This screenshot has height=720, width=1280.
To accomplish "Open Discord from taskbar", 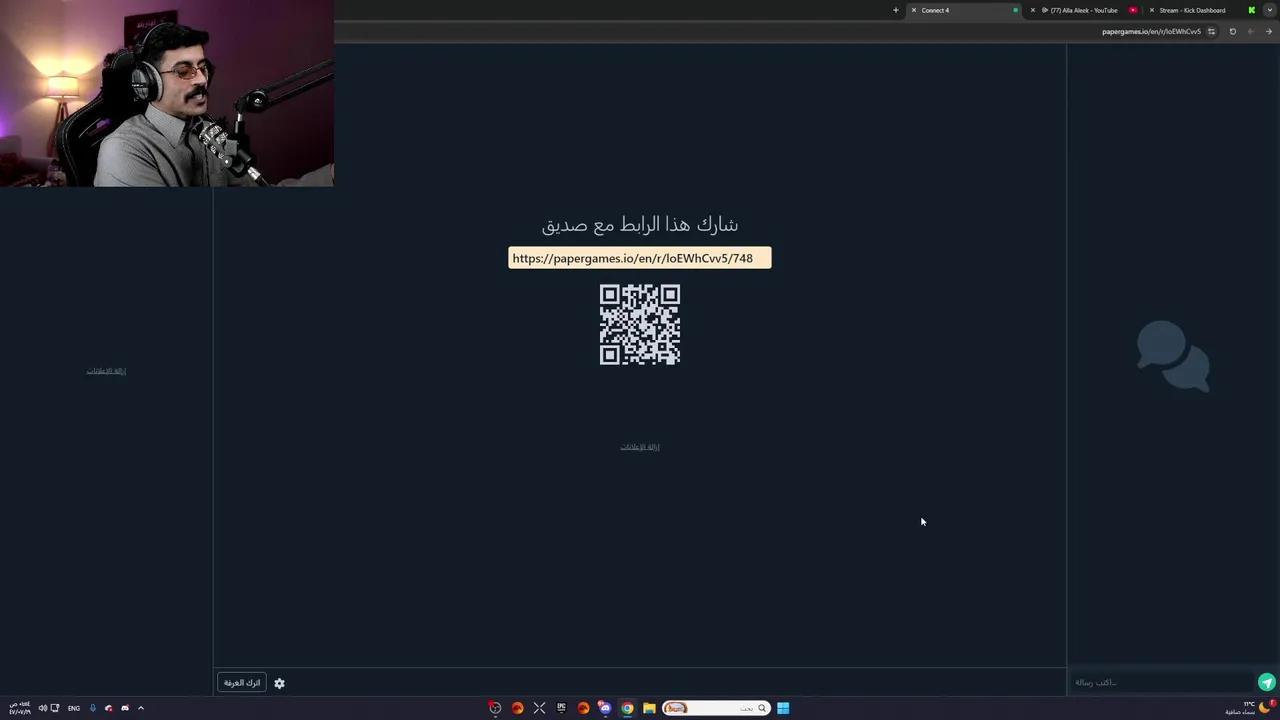I will (x=605, y=708).
